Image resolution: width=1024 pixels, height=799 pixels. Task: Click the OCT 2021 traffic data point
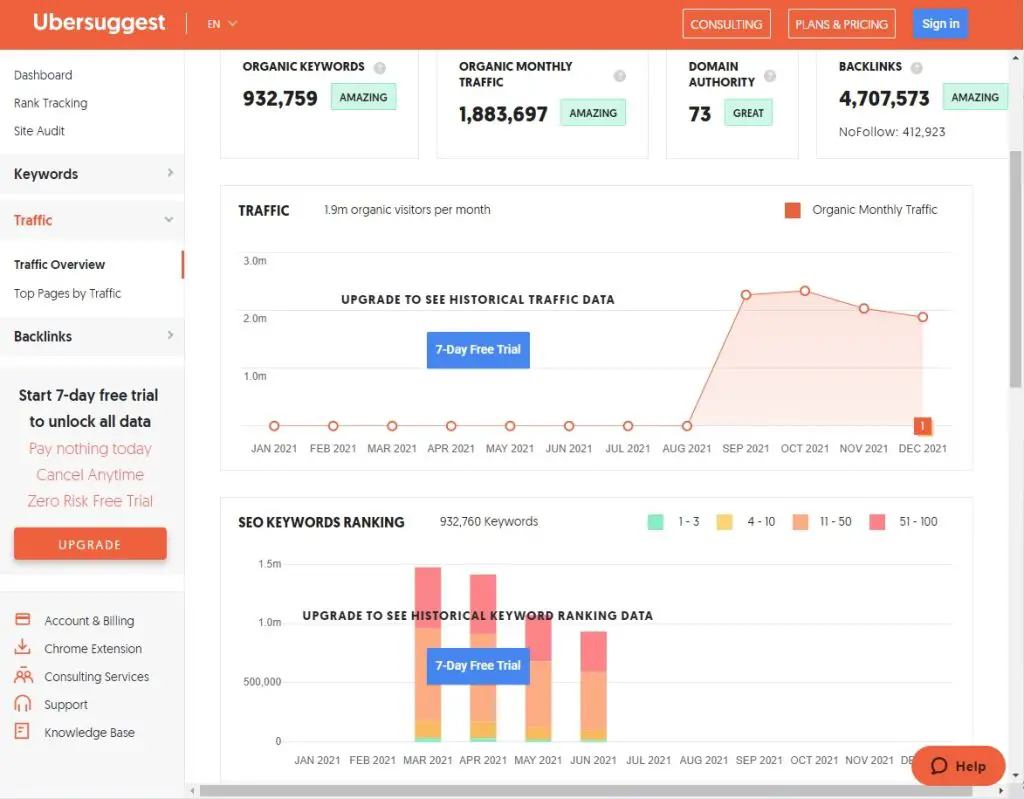(805, 291)
